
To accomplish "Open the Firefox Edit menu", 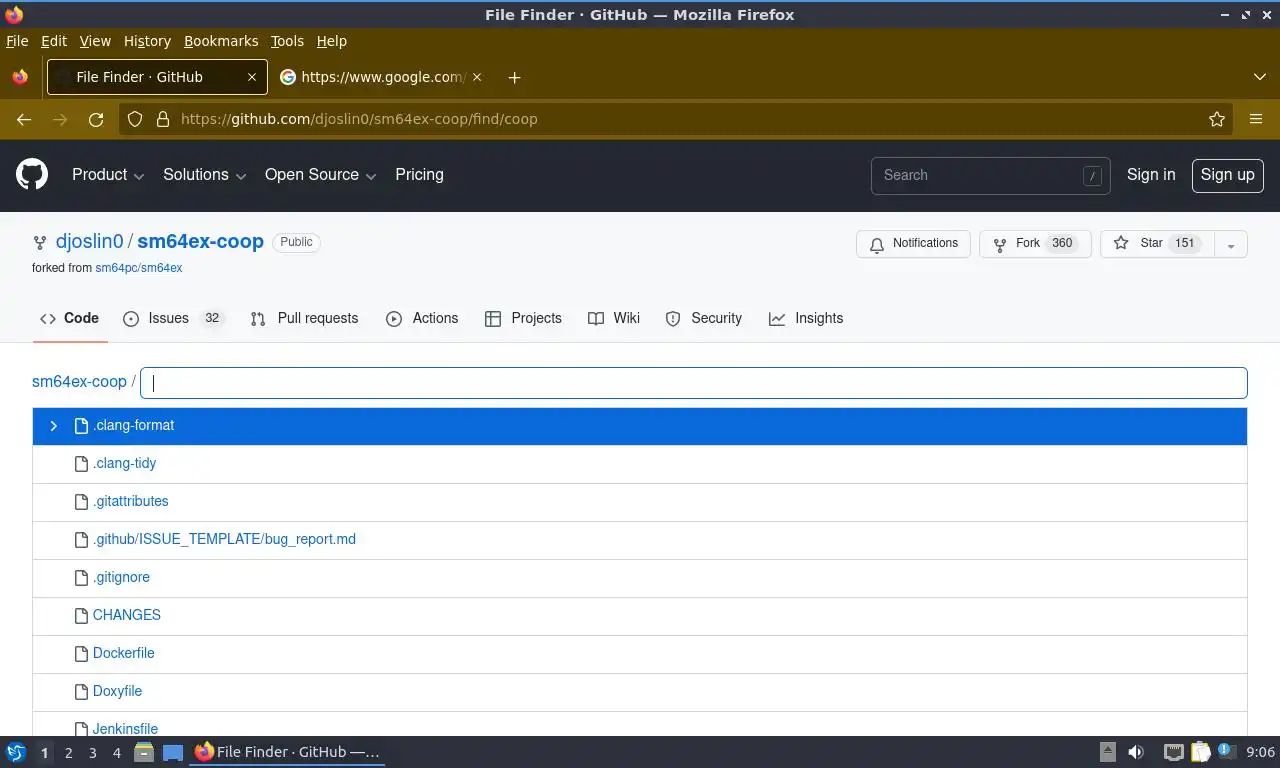I will (53, 41).
